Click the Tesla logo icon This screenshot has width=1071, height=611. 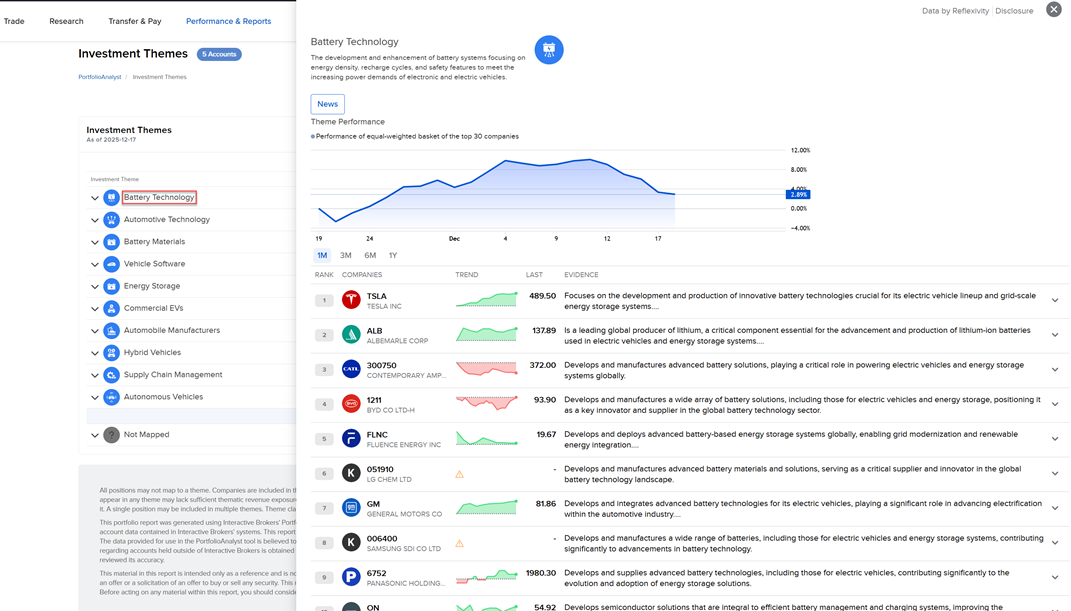[x=351, y=300]
